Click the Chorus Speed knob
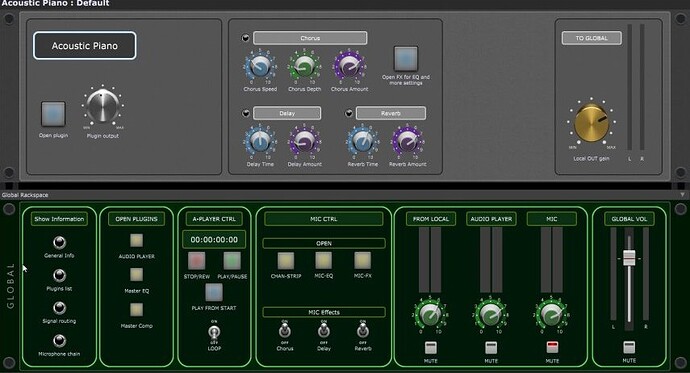Image resolution: width=690 pixels, height=373 pixels. pos(260,67)
